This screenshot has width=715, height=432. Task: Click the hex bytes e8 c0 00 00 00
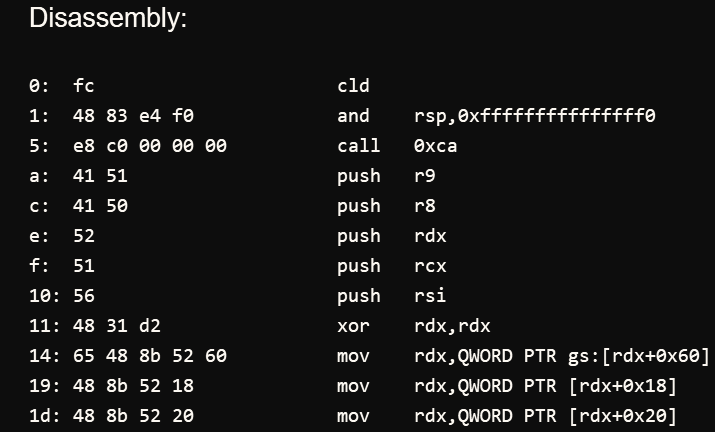click(x=150, y=146)
